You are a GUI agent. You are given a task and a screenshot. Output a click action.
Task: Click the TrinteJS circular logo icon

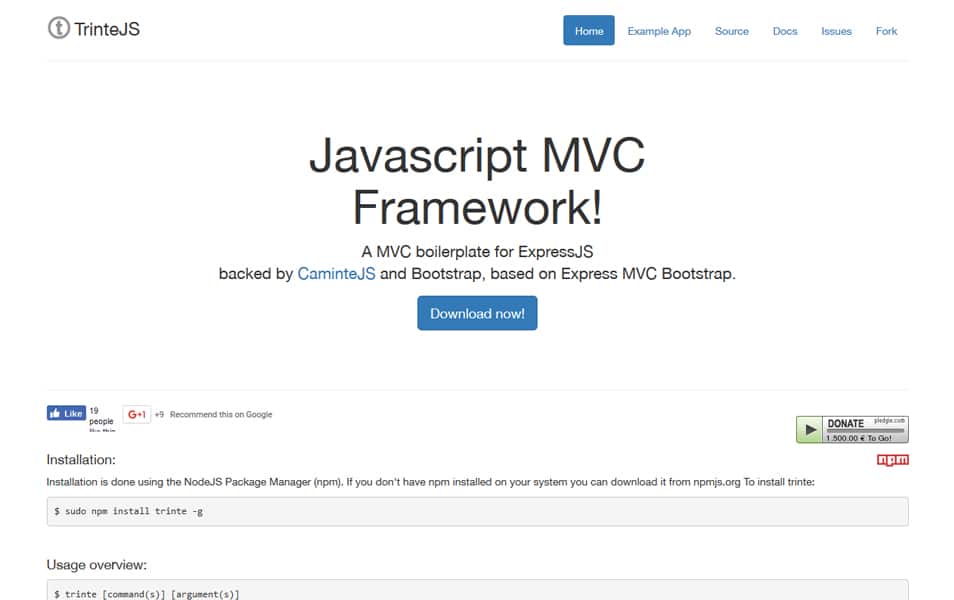(x=59, y=28)
